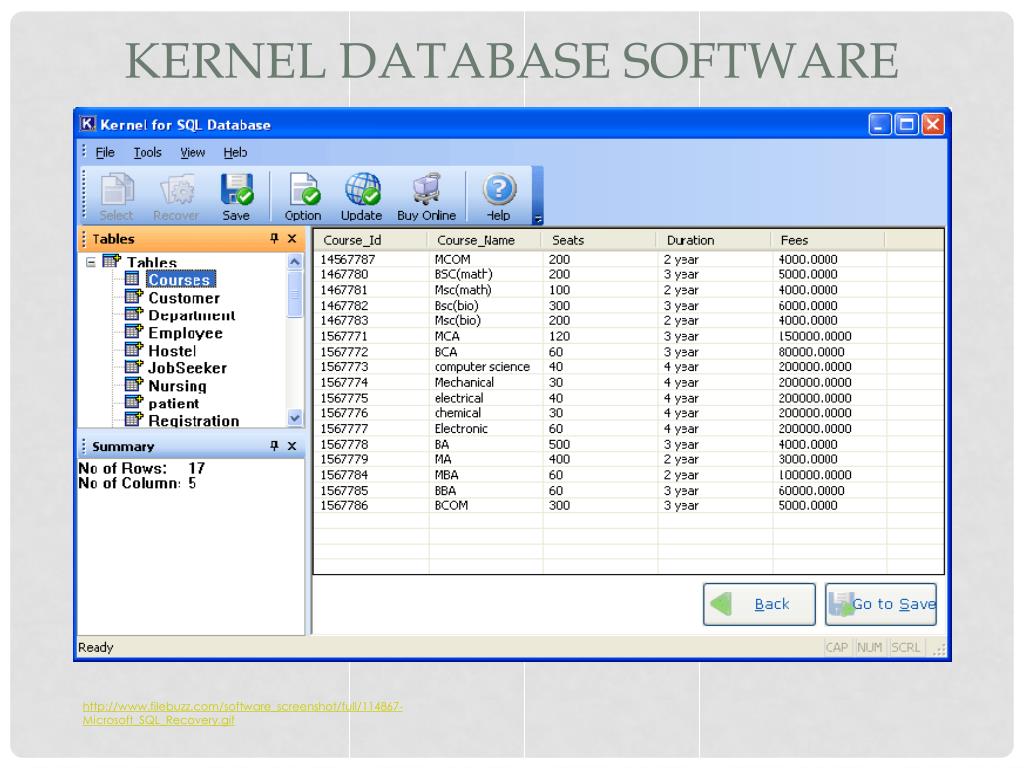The height and width of the screenshot is (768, 1024).
Task: Click the Update globe icon
Action: coord(362,189)
